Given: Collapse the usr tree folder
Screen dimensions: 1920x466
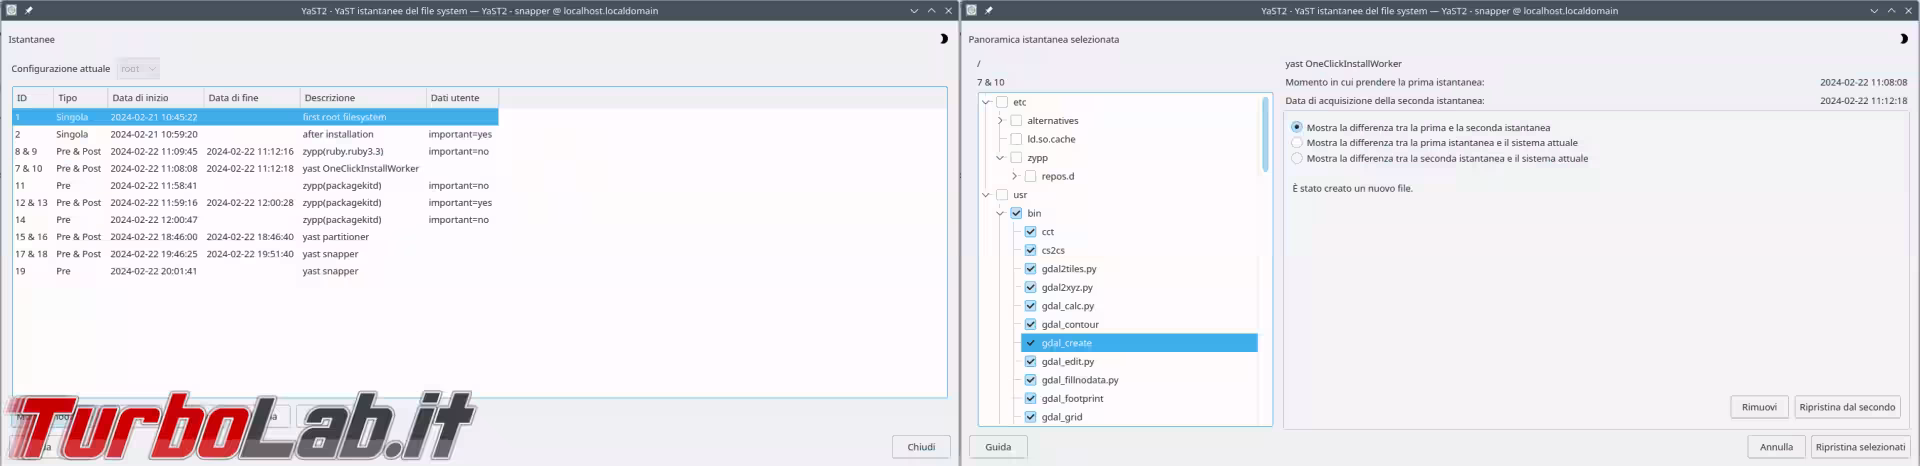Looking at the screenshot, I should click(x=986, y=195).
